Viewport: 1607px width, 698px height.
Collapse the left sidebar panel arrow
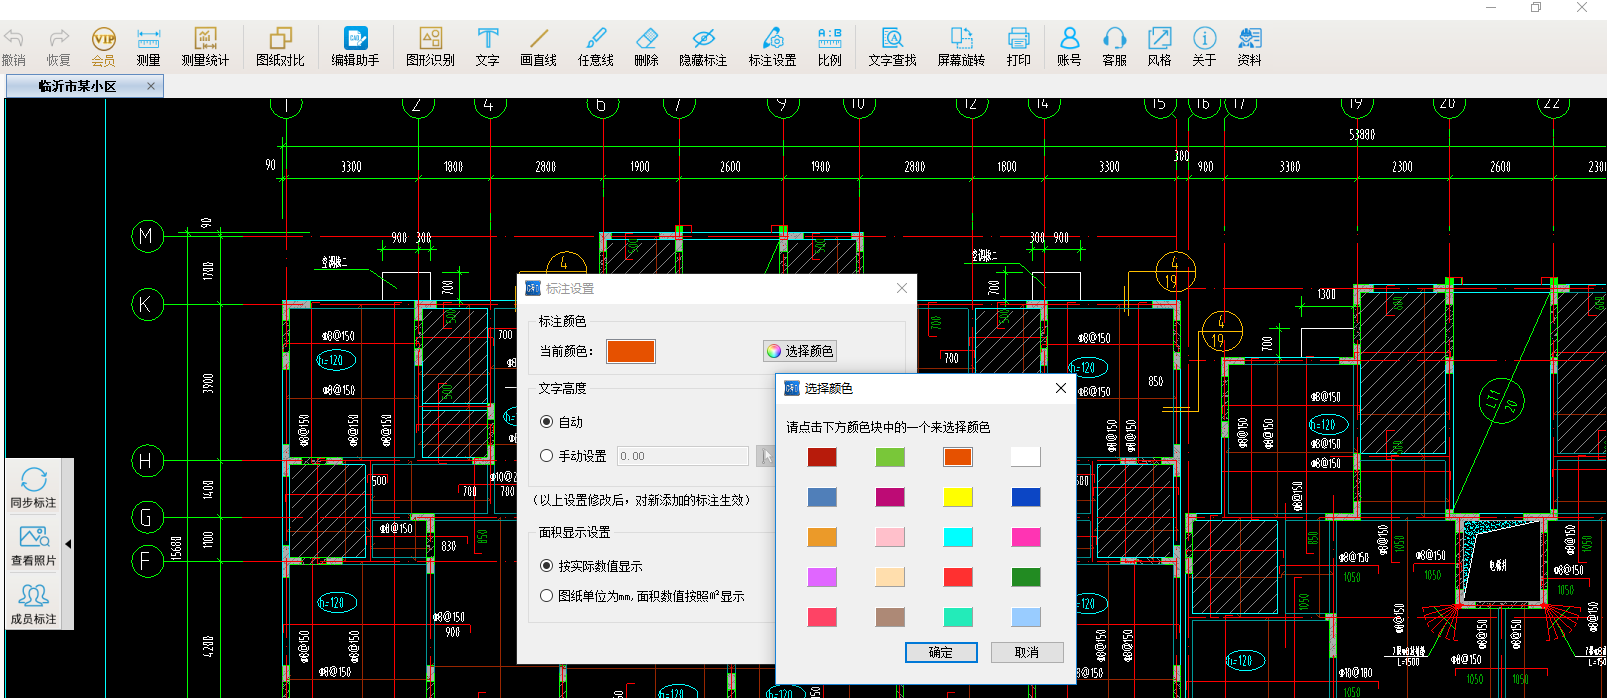tap(68, 544)
